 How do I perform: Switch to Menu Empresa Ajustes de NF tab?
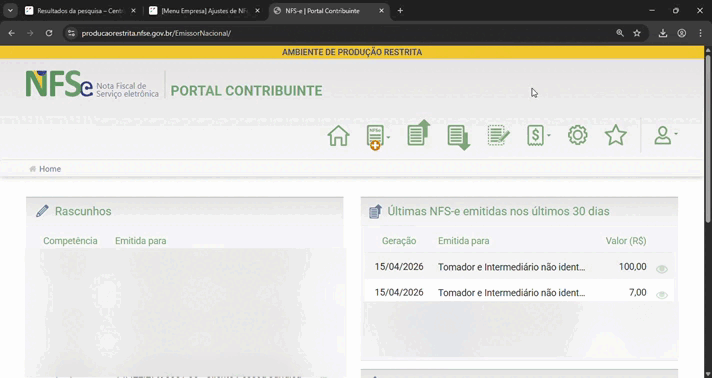tap(203, 11)
